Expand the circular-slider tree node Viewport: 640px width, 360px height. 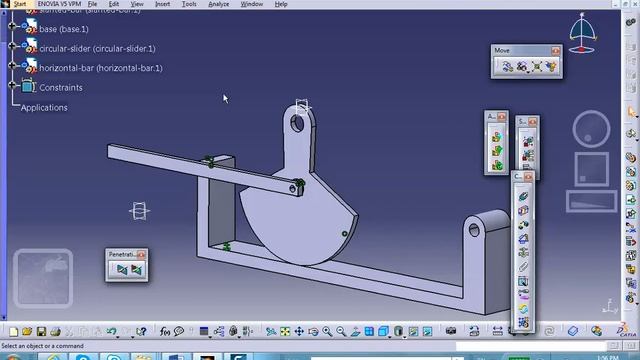click(x=12, y=46)
